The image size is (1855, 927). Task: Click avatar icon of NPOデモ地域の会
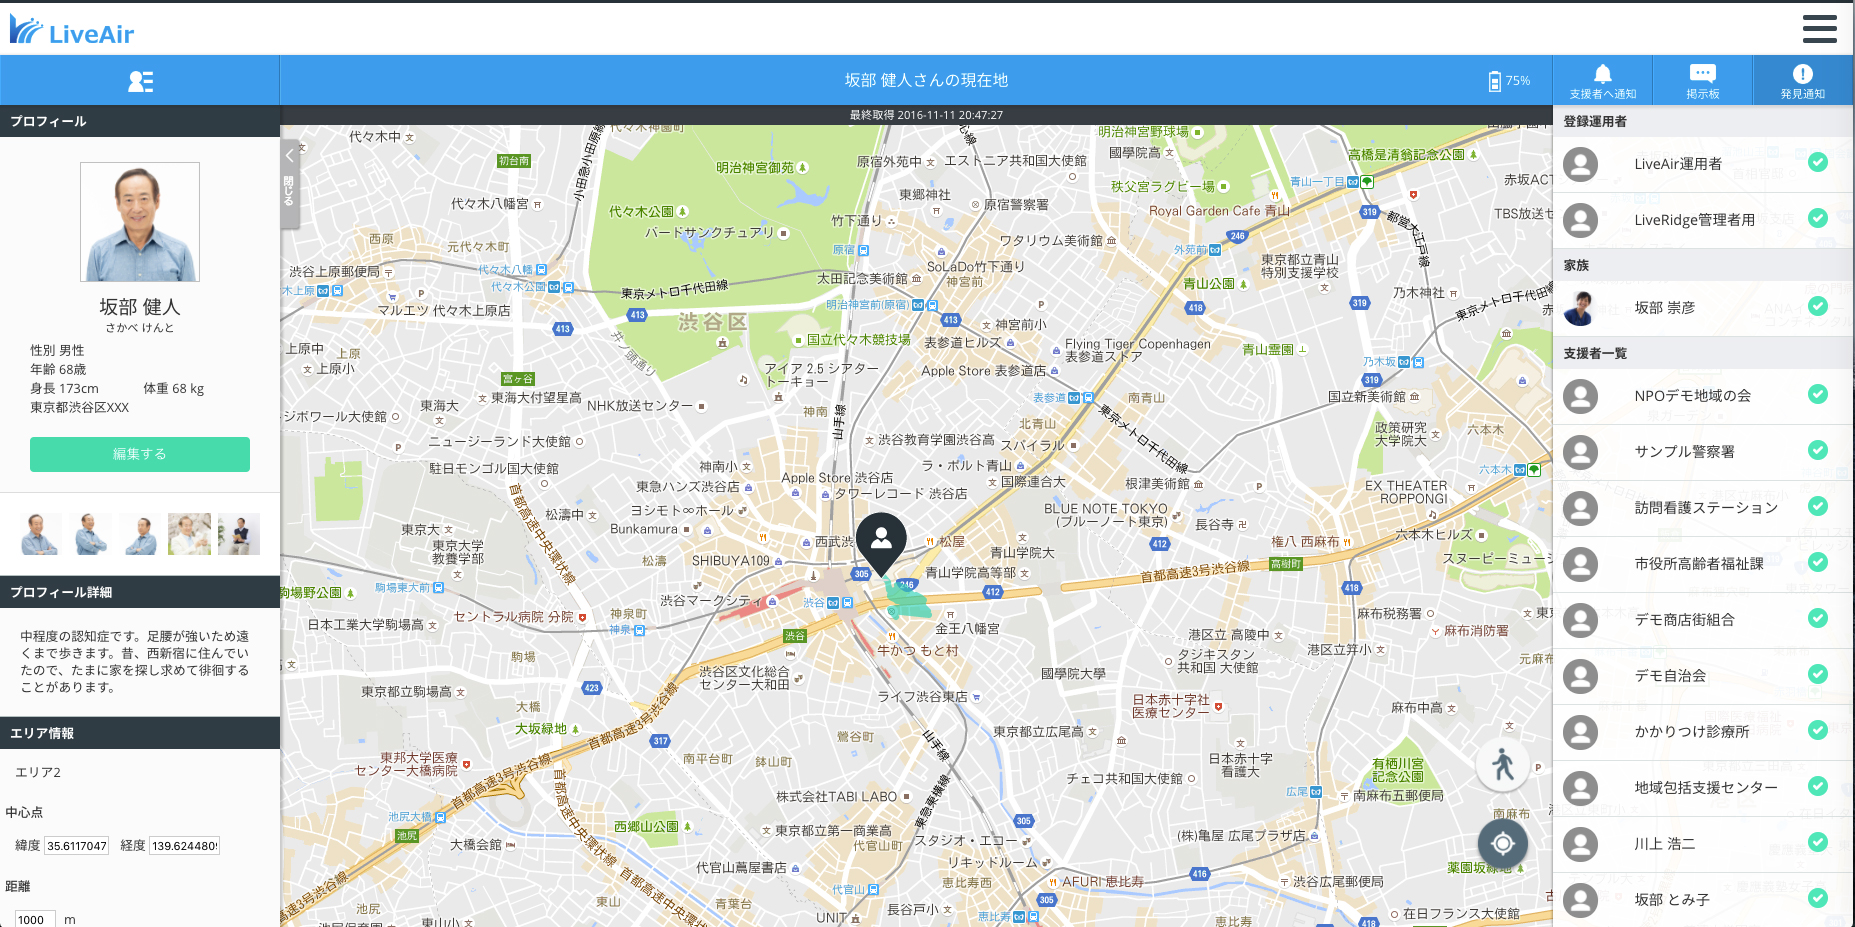click(1580, 396)
